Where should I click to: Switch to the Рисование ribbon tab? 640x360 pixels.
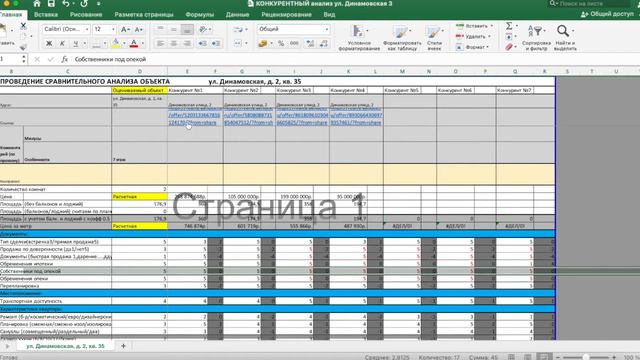86,14
